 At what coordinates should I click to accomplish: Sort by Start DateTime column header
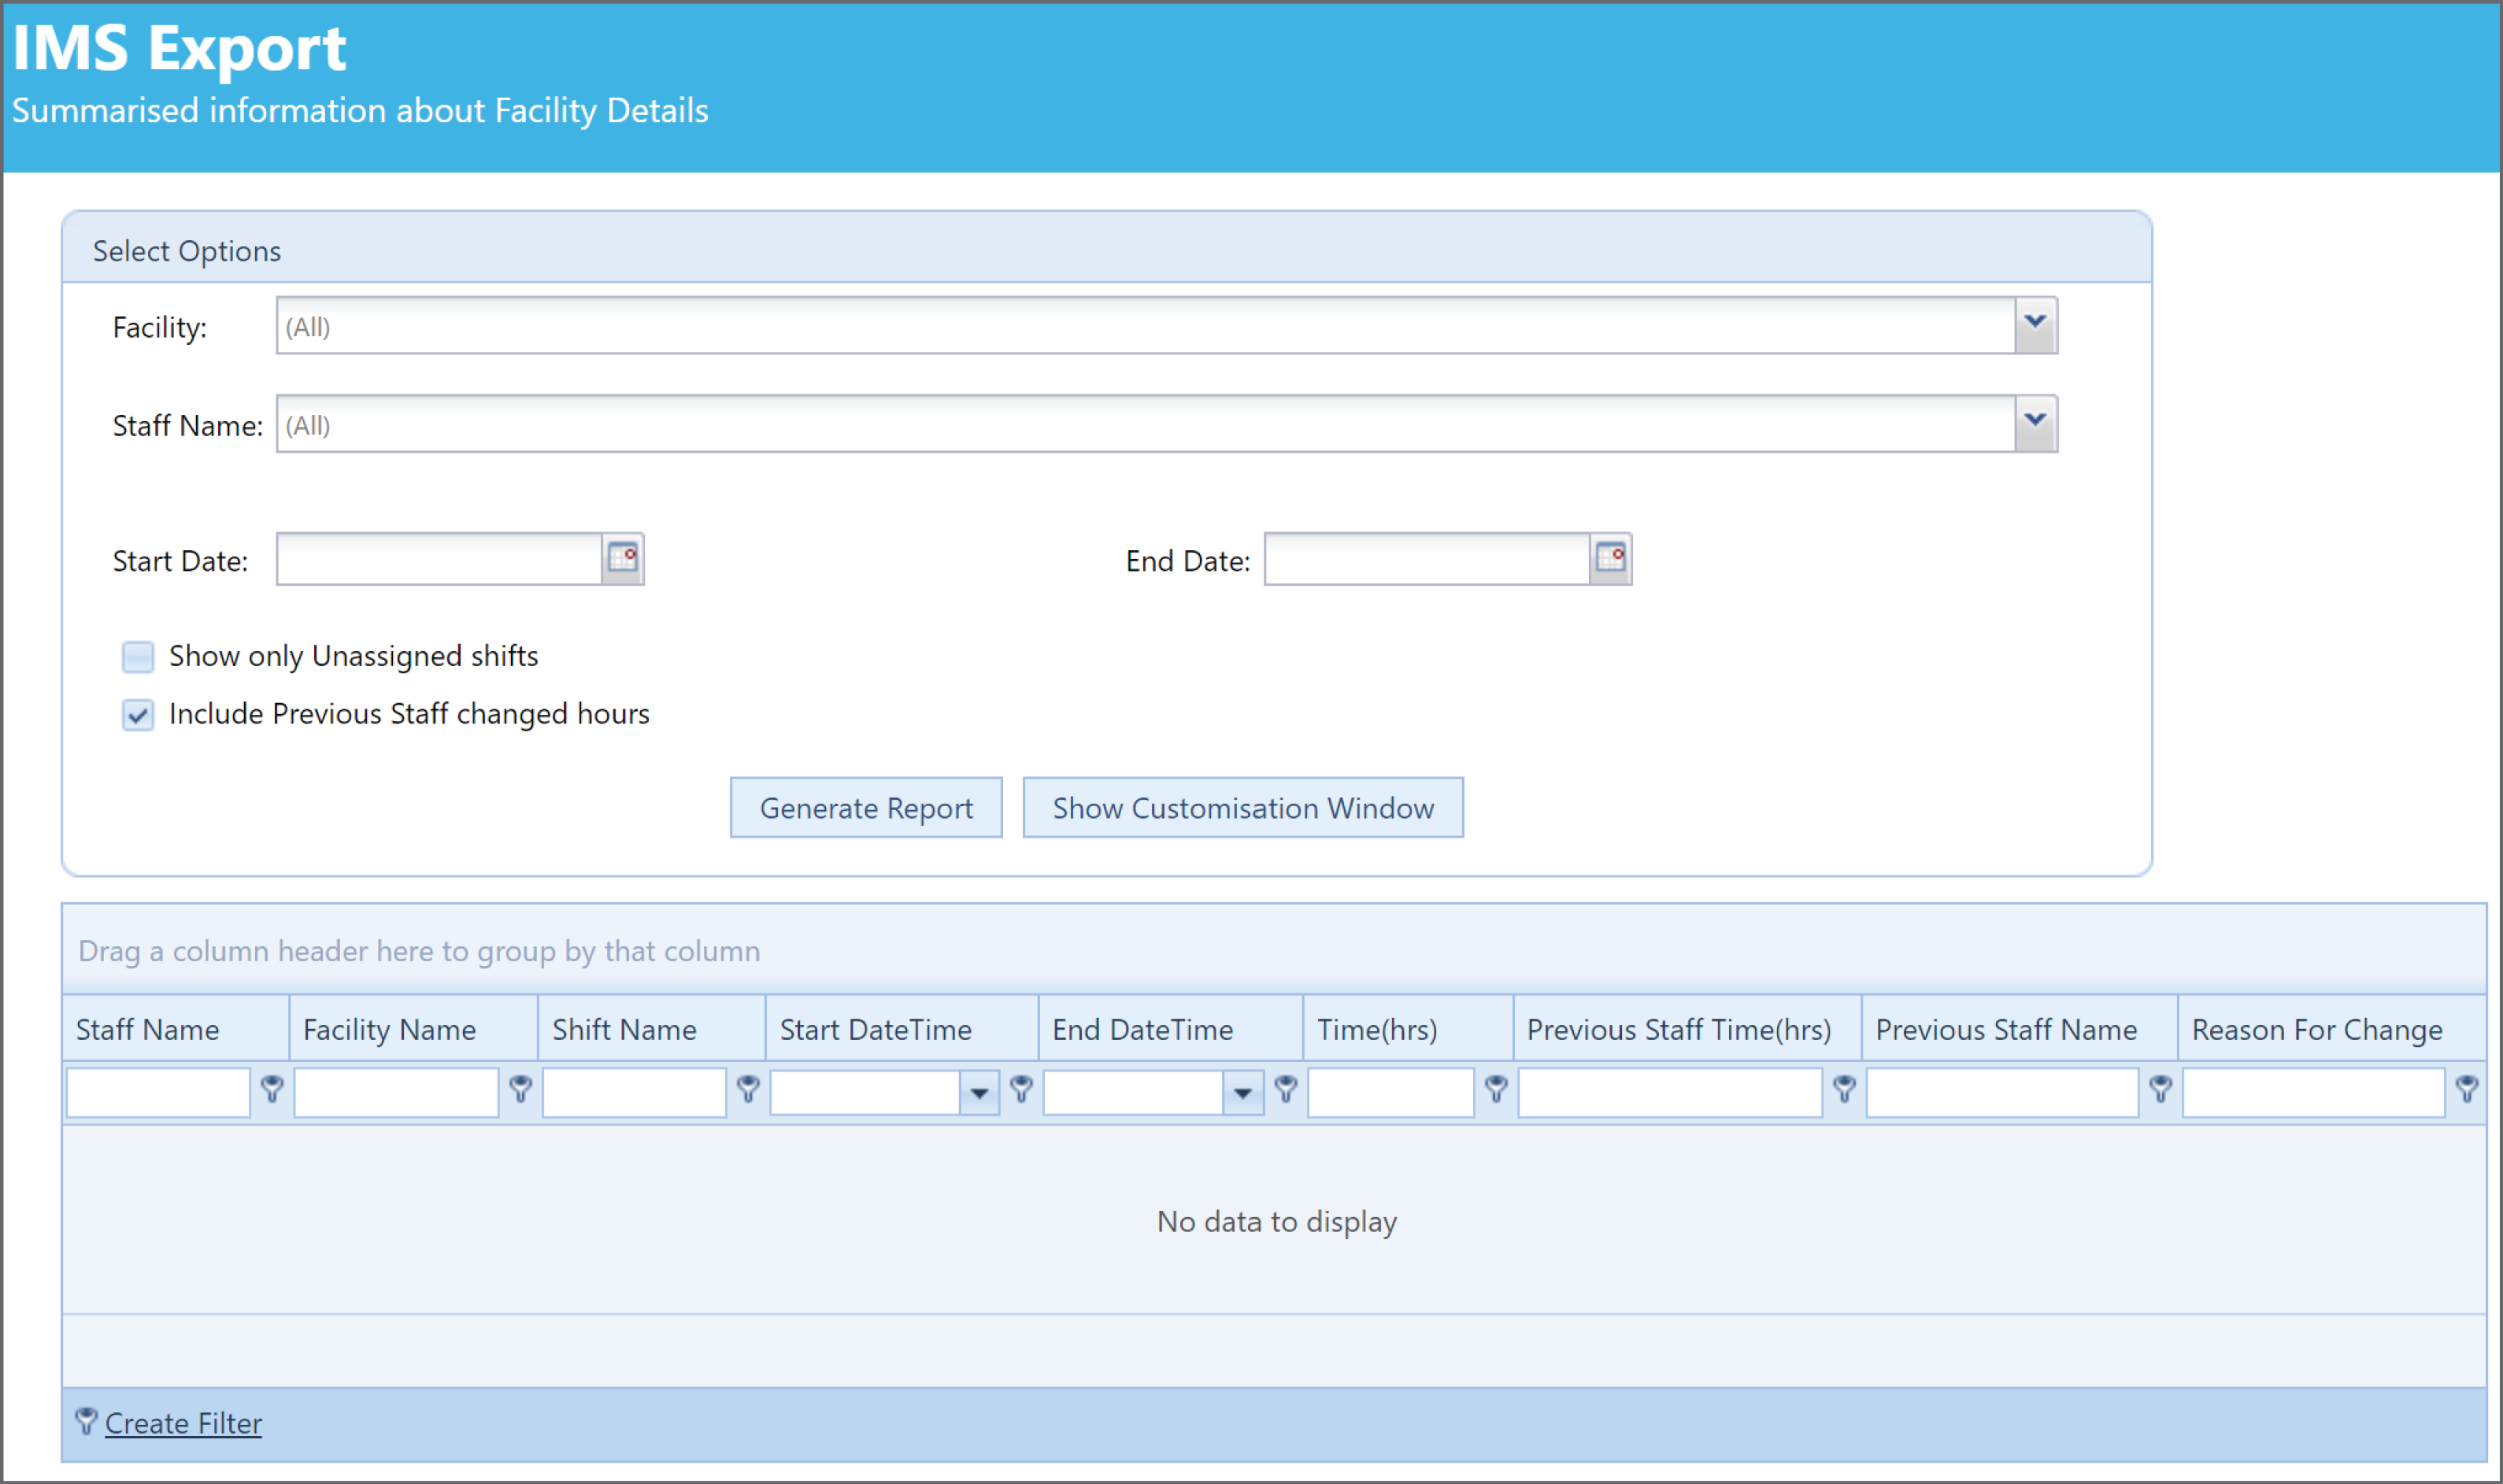(x=902, y=1029)
